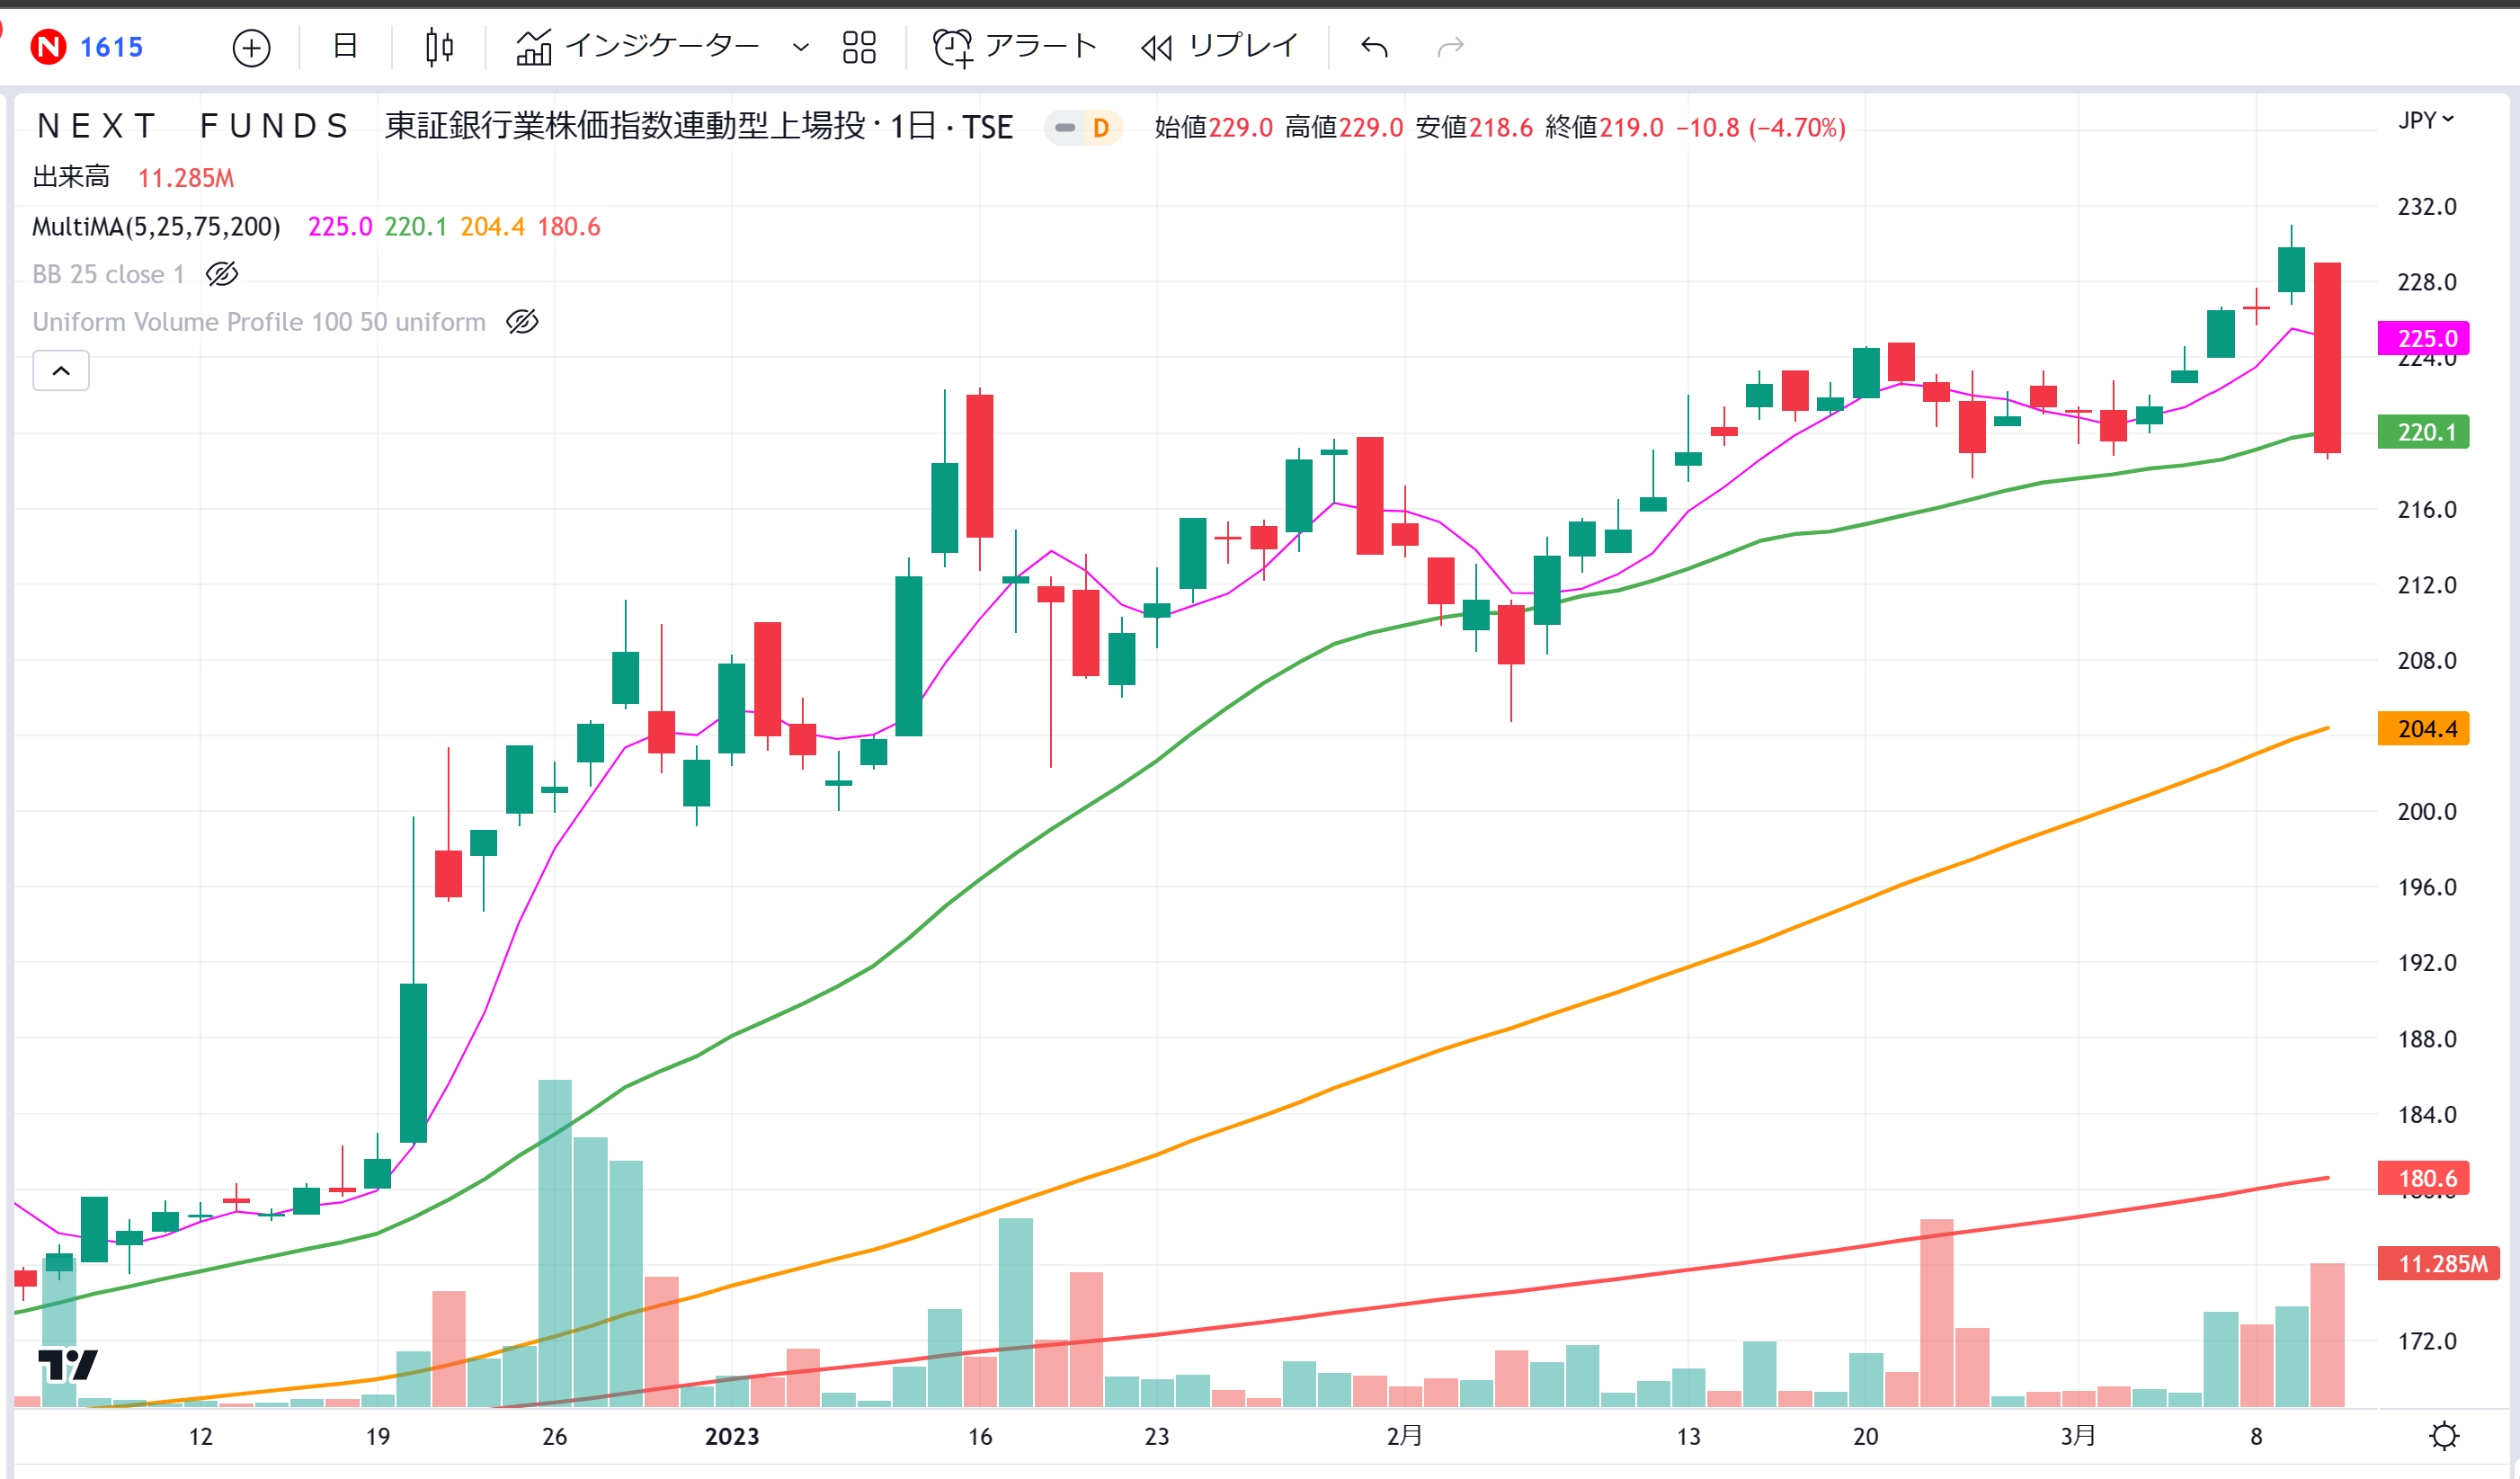Click the add symbol plus icon
2520x1479 pixels.
251,47
